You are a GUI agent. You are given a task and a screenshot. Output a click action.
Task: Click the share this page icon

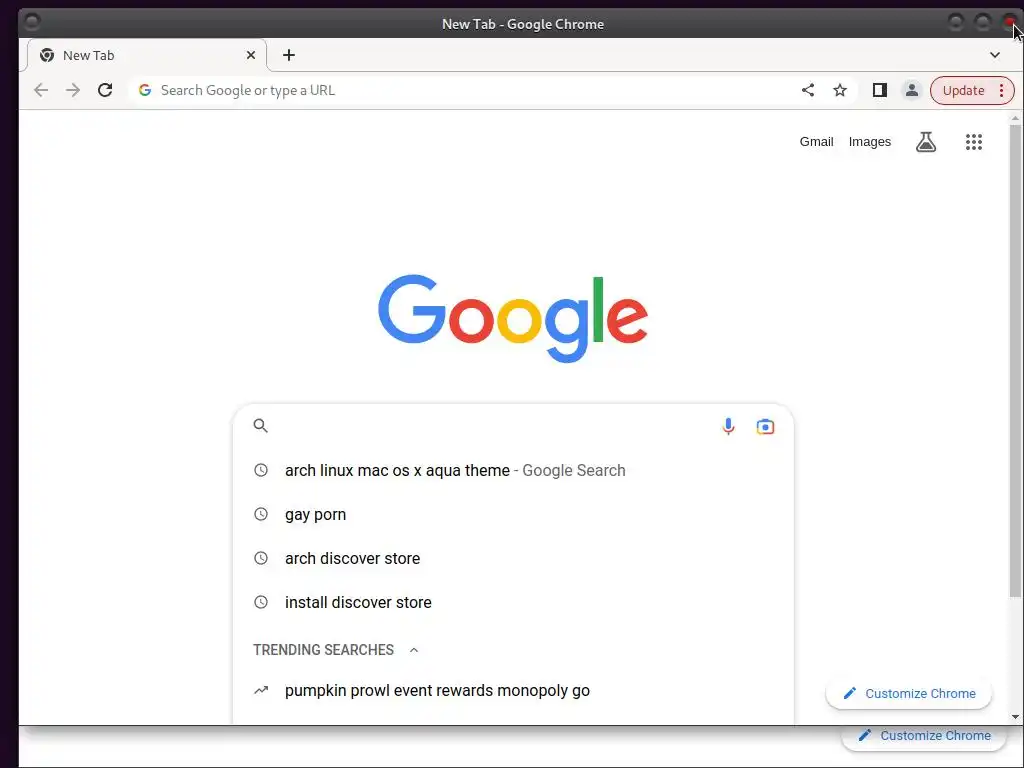[808, 90]
